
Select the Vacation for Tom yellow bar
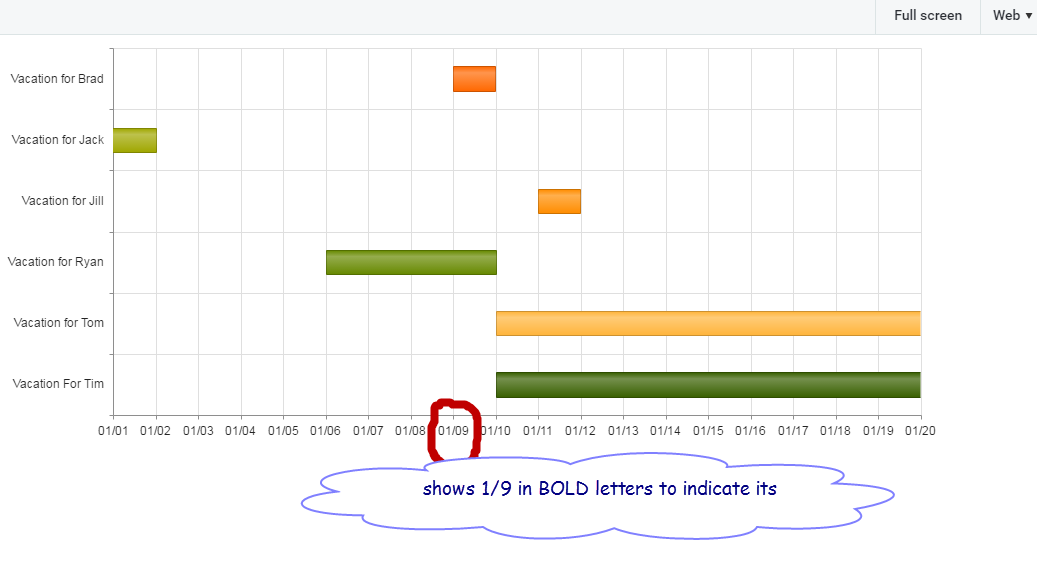pyautogui.click(x=708, y=323)
